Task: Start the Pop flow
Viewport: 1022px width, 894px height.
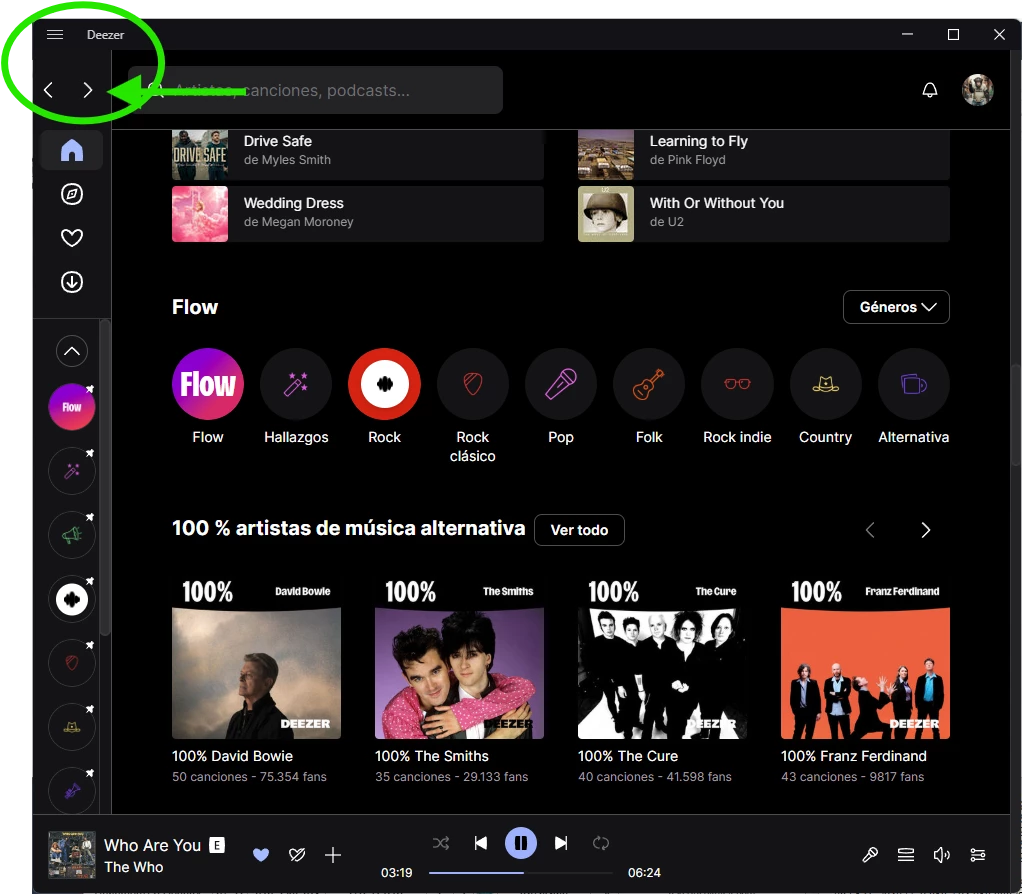Action: 561,384
